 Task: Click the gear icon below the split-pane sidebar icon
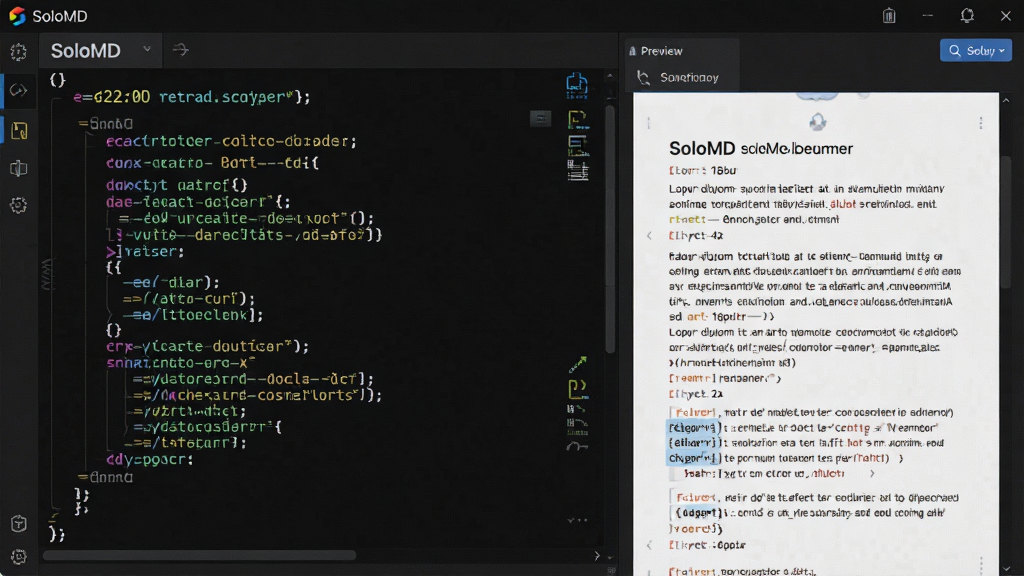[x=18, y=205]
